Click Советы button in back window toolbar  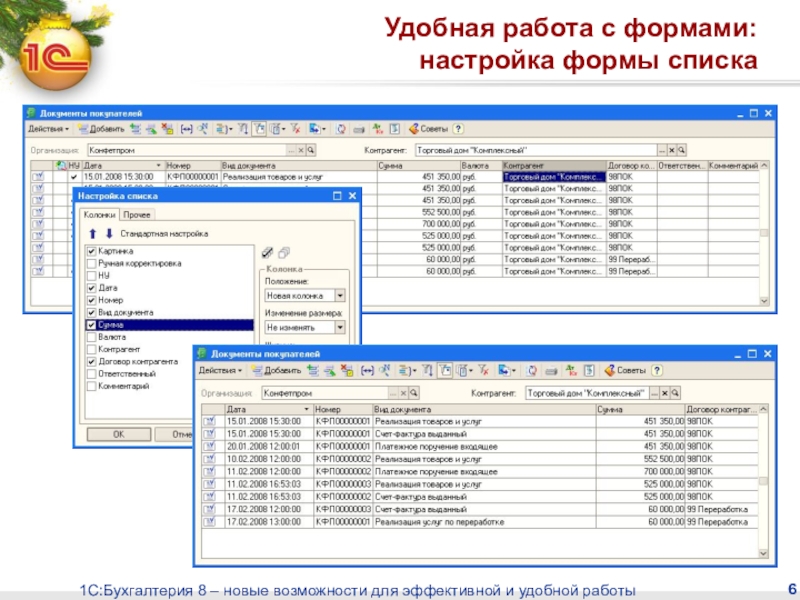[x=429, y=129]
